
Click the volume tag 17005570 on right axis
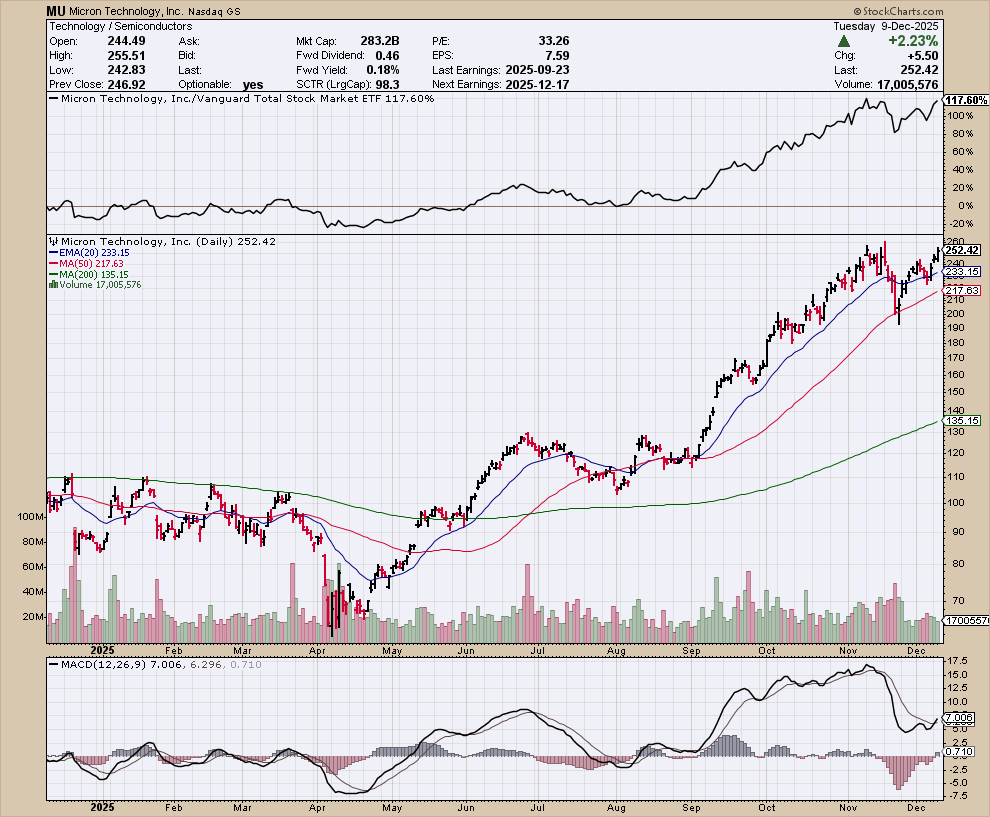966,621
